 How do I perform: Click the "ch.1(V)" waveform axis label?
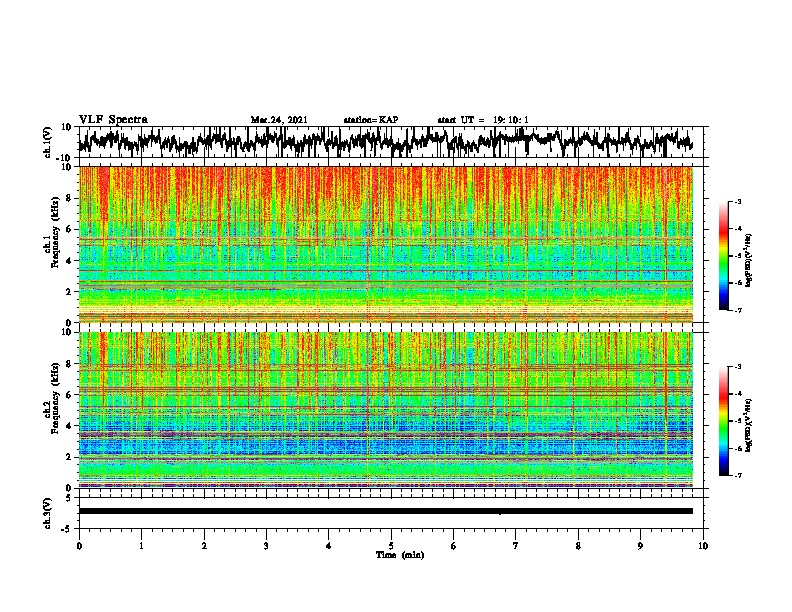point(47,142)
